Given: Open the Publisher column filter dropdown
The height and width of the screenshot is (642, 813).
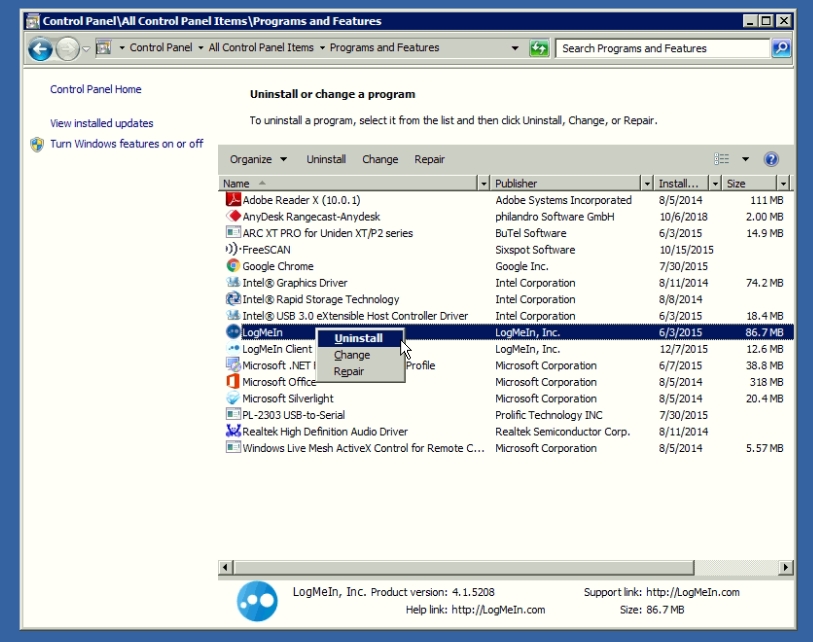Looking at the screenshot, I should click(x=647, y=184).
